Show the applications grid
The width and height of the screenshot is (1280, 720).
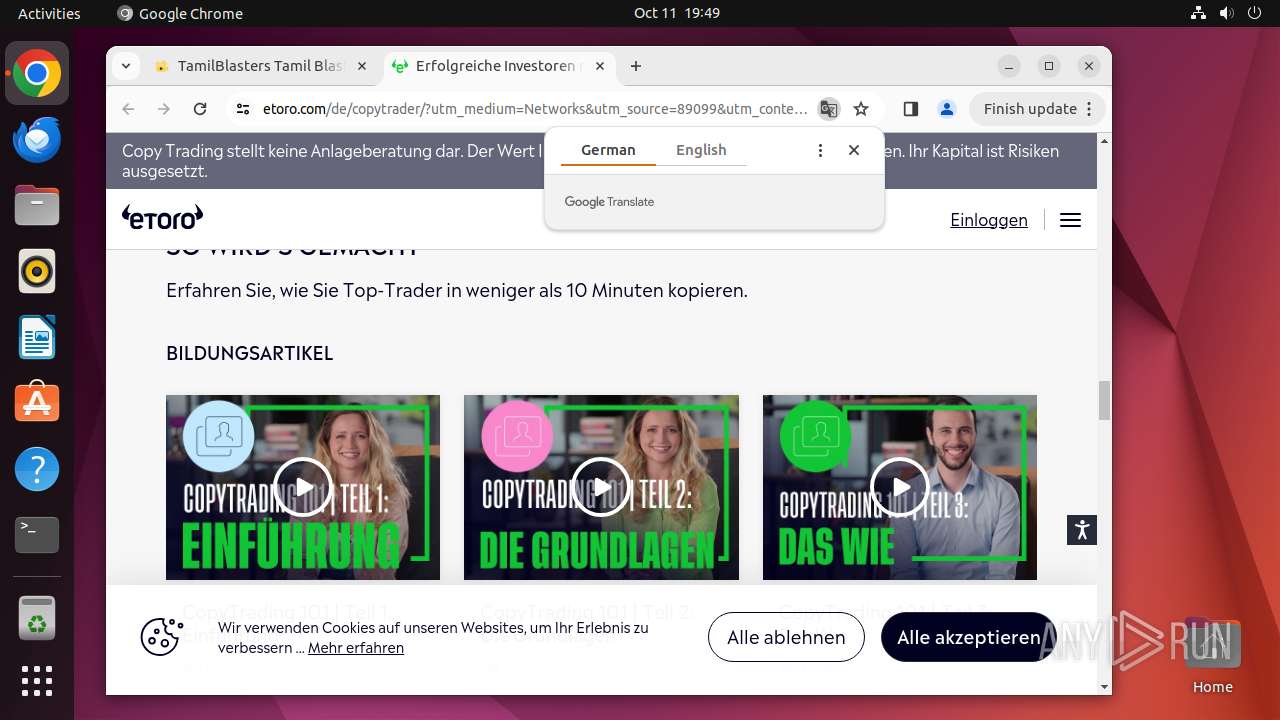coord(37,681)
